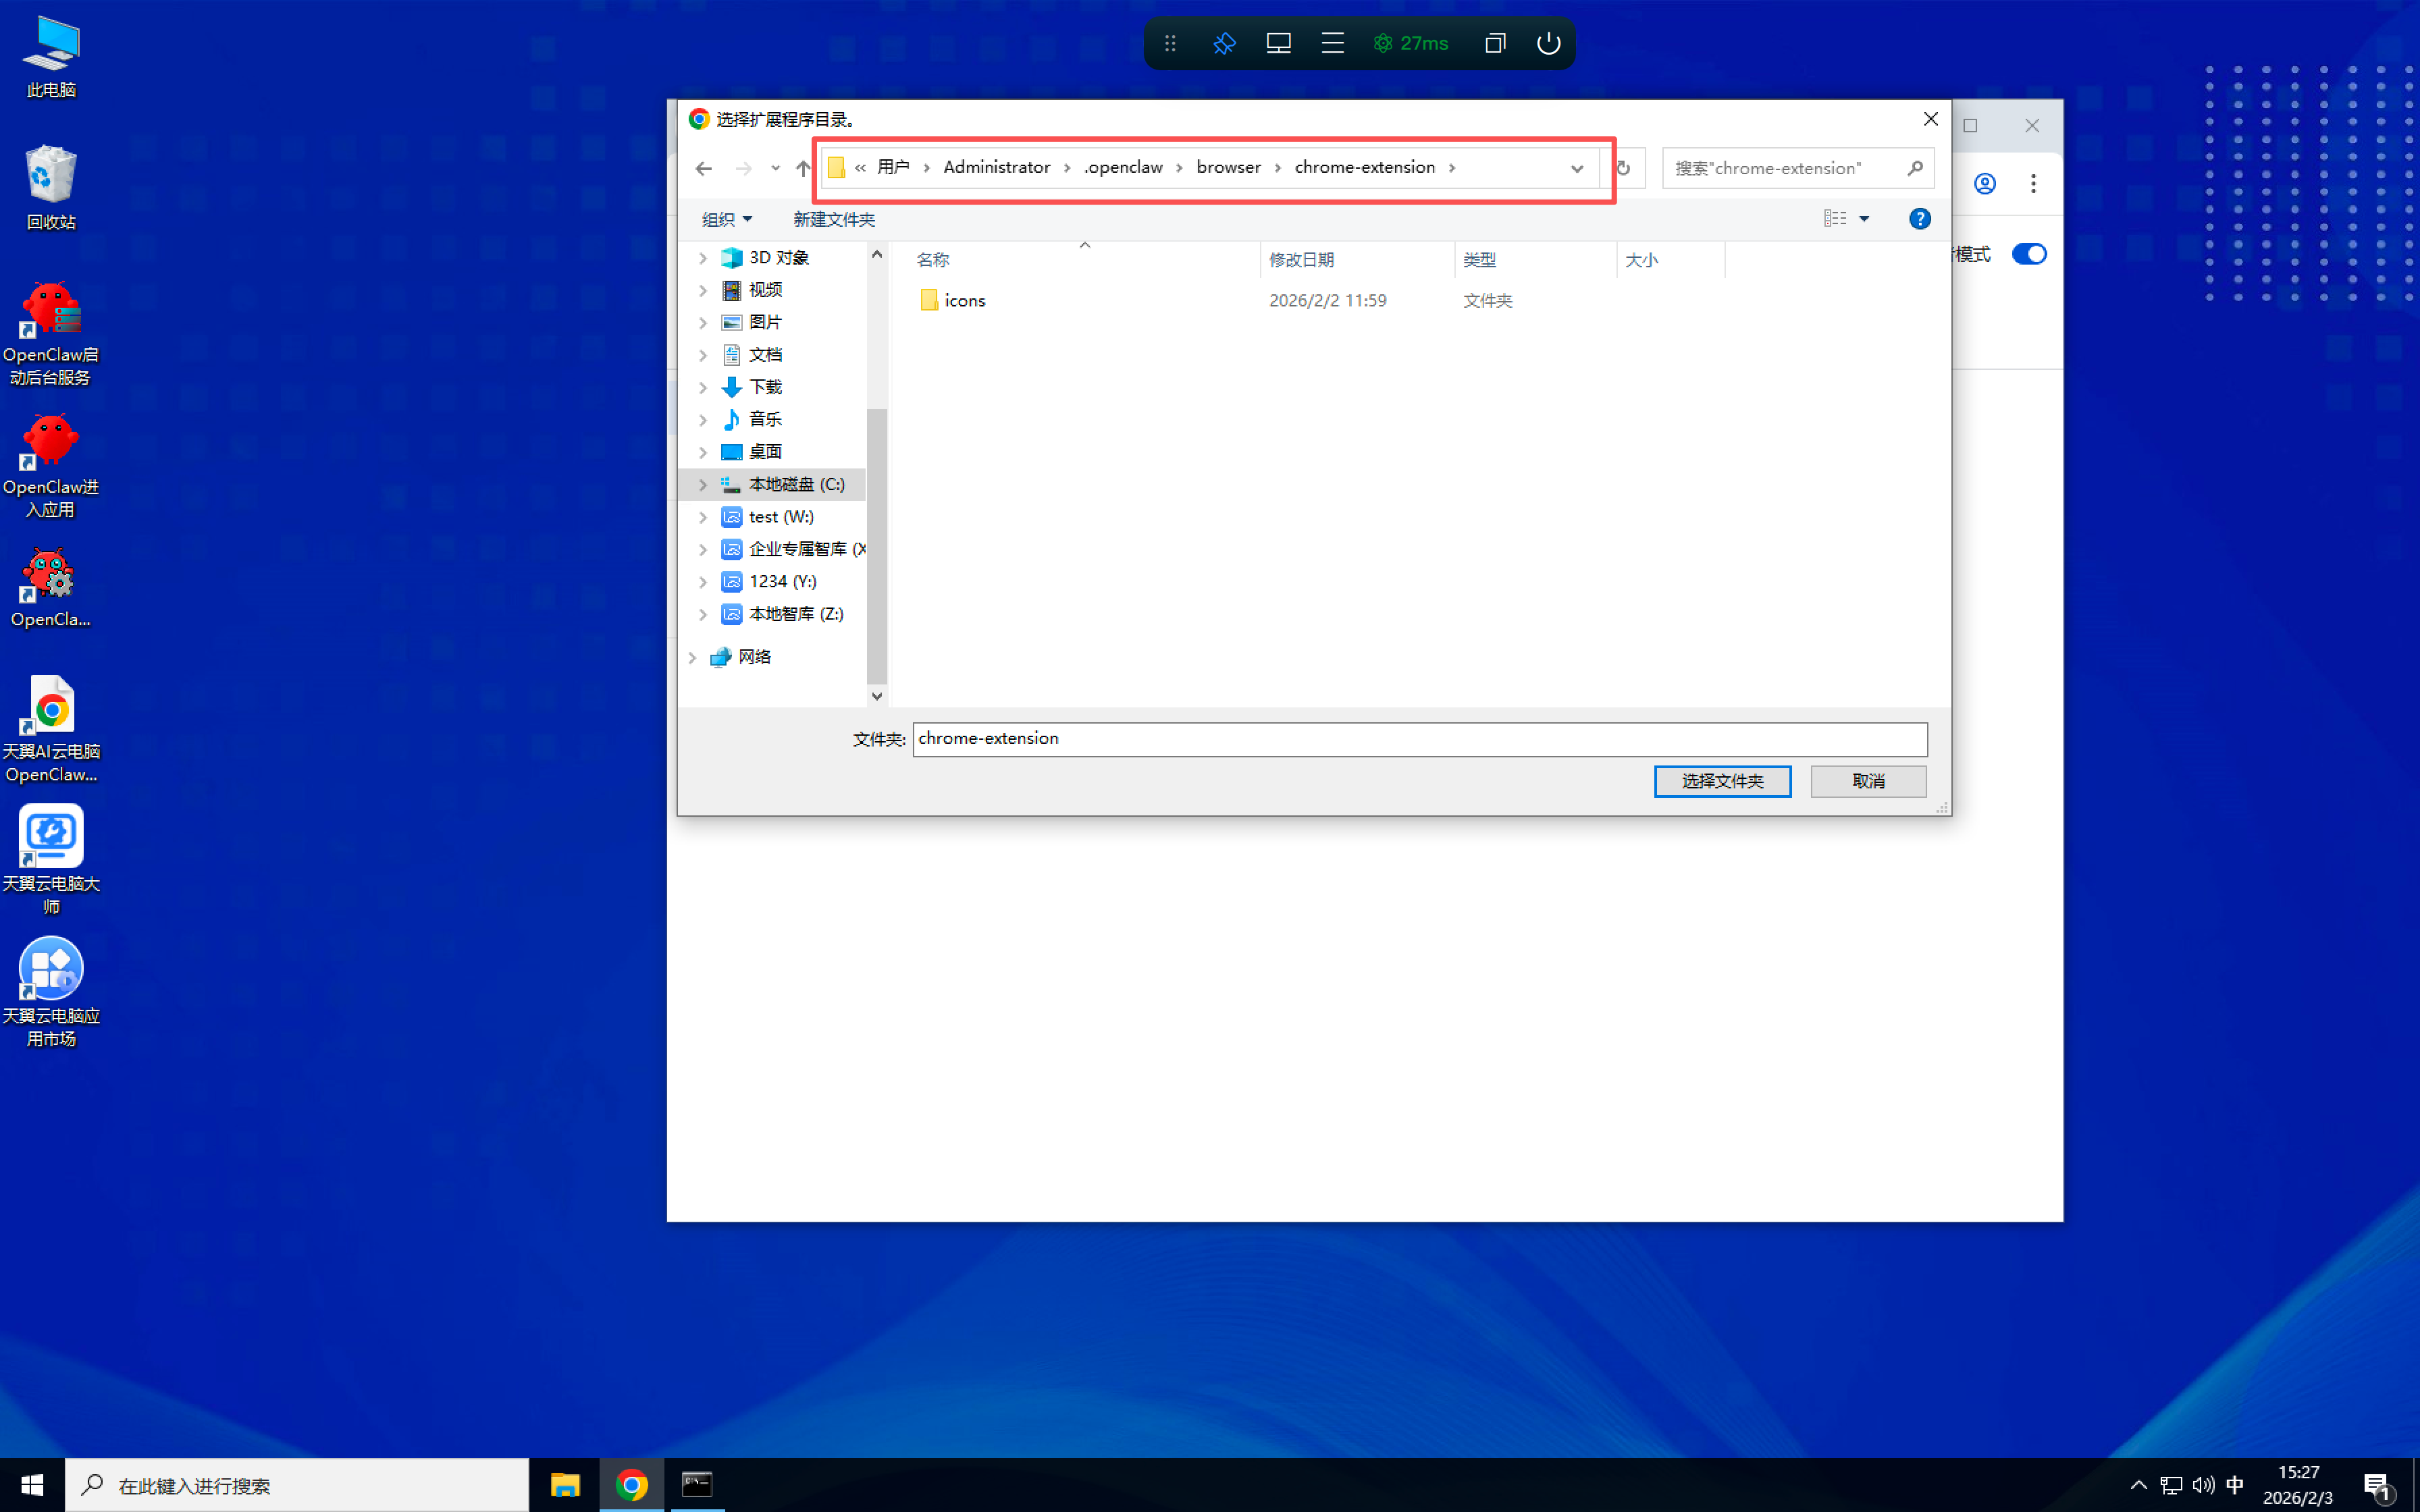
Task: Open address bar history dropdown
Action: (1577, 168)
